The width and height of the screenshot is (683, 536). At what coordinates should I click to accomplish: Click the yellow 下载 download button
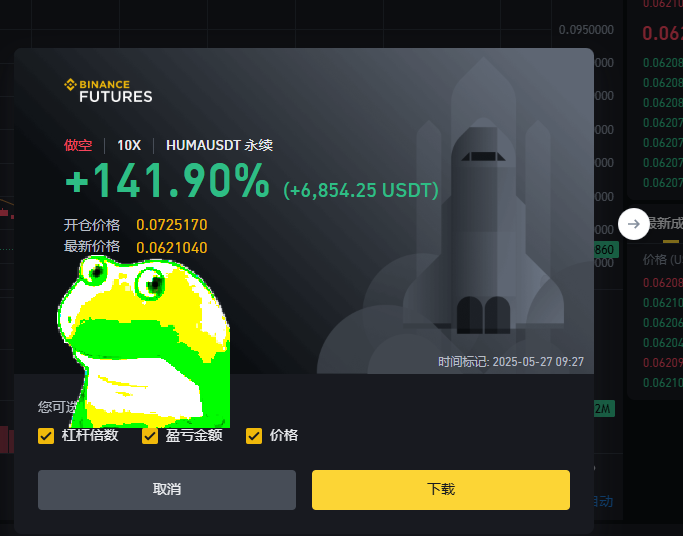click(x=441, y=489)
